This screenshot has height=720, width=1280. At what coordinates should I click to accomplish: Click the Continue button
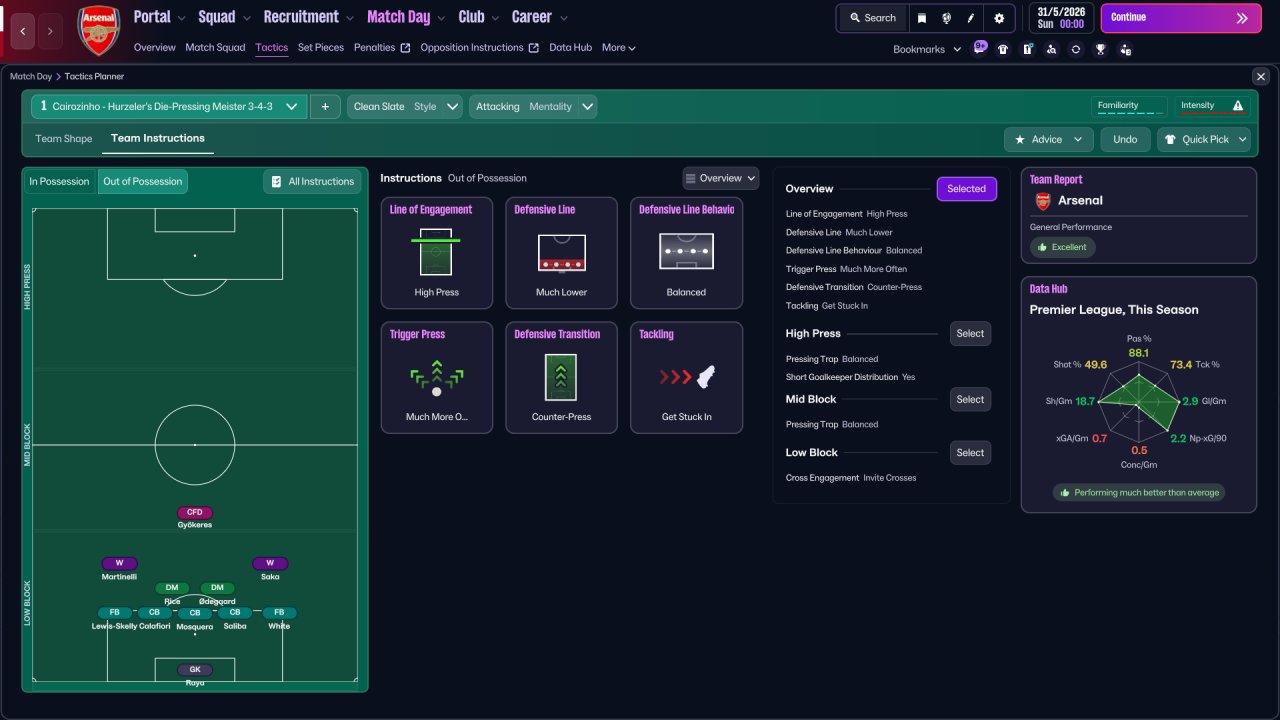click(x=1181, y=18)
